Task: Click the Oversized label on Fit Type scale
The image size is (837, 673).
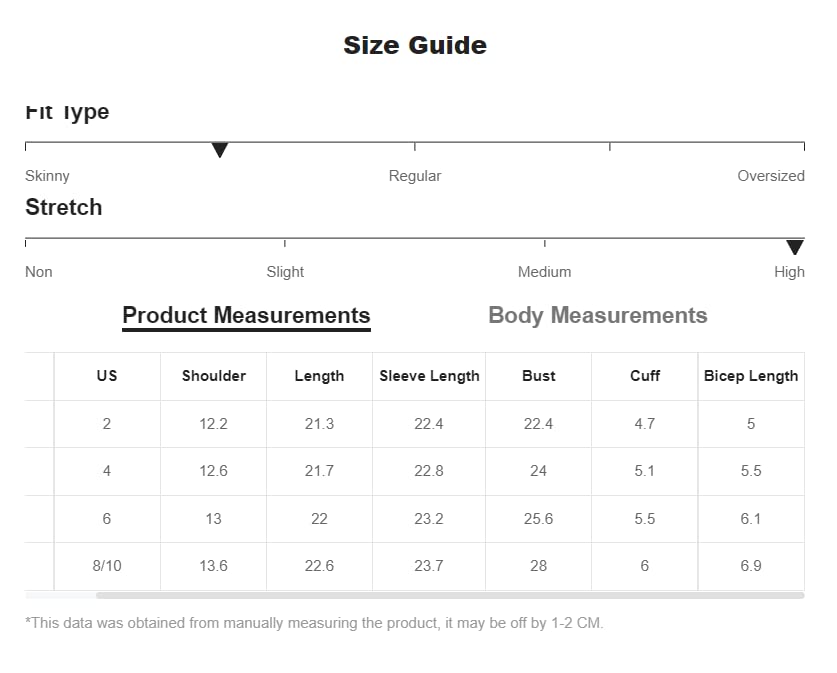Action: (x=771, y=176)
